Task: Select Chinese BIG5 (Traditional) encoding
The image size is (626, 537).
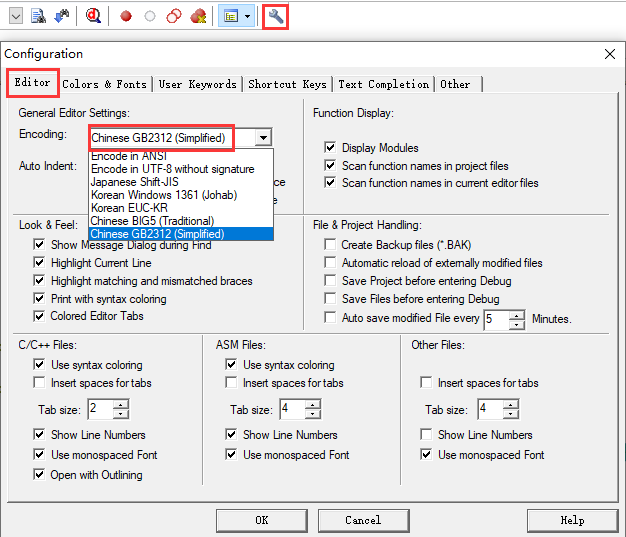Action: point(157,221)
